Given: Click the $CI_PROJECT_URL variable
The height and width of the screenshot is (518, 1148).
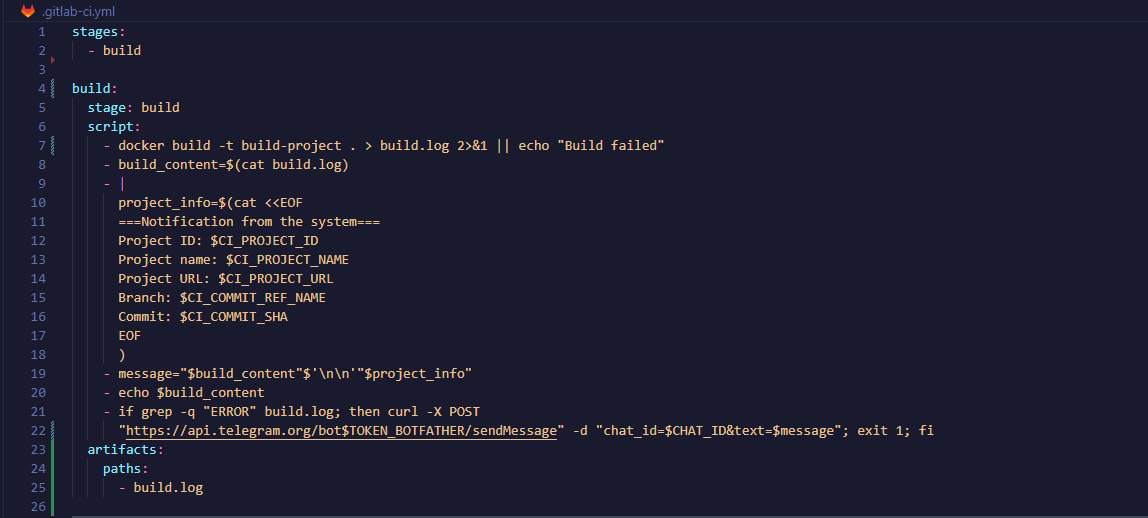Looking at the screenshot, I should (276, 279).
